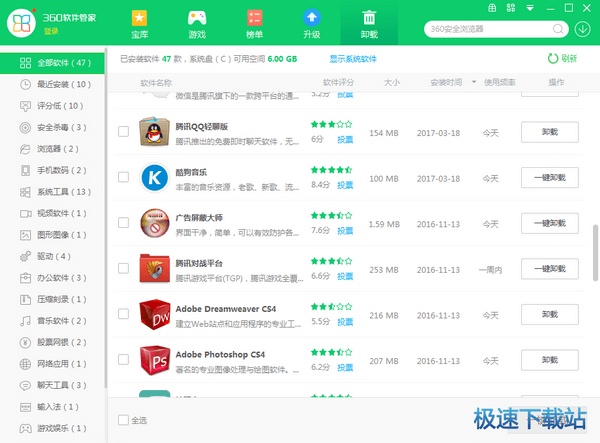The height and width of the screenshot is (443, 600).
Task: Select 评分低 (10) category
Action: [52, 106]
